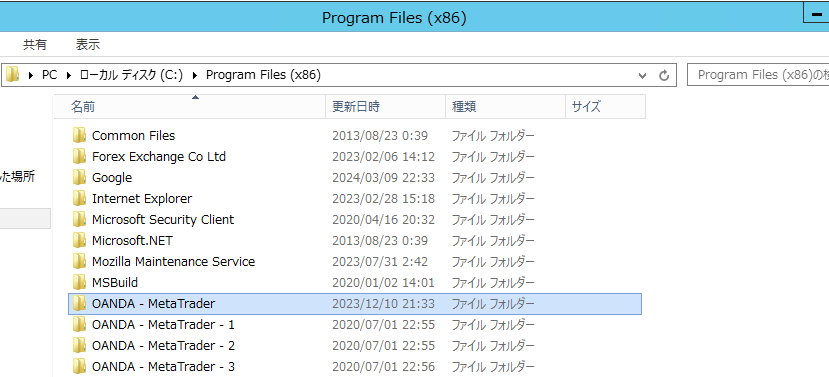This screenshot has width=829, height=377.
Task: Minimize the Program Files (x86) window
Action: point(817,13)
